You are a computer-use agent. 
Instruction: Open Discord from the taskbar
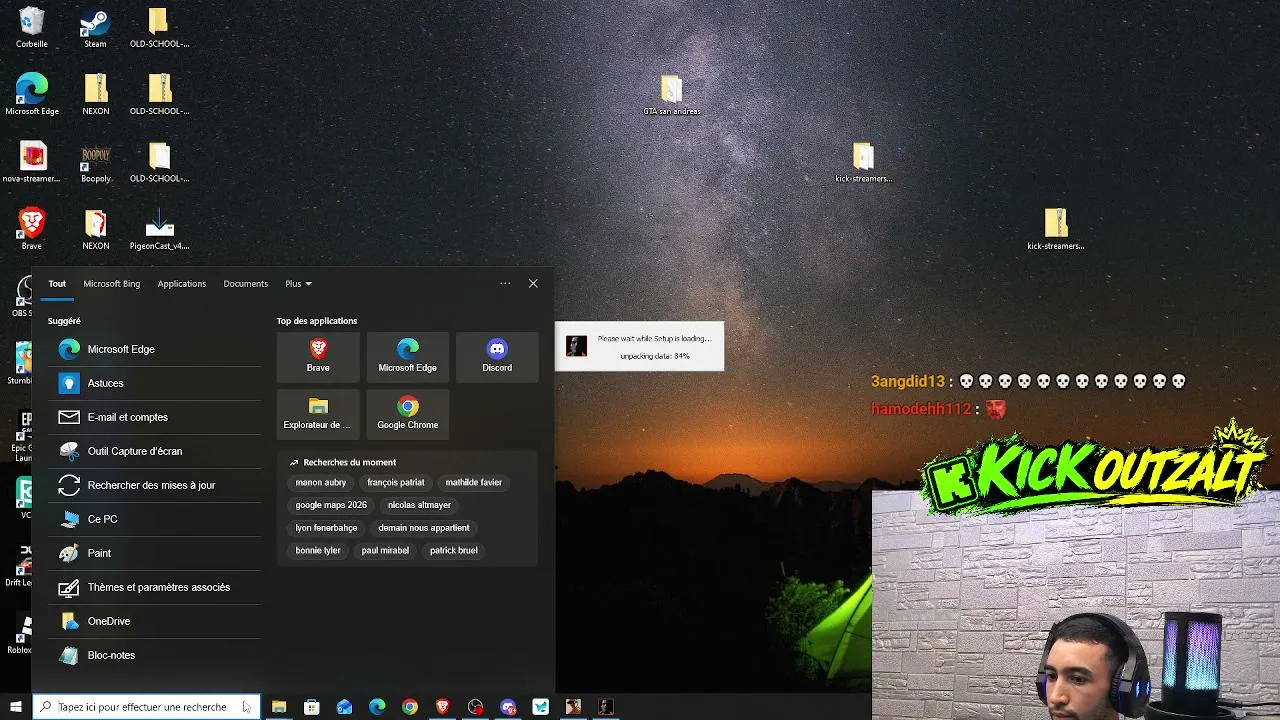coord(508,707)
